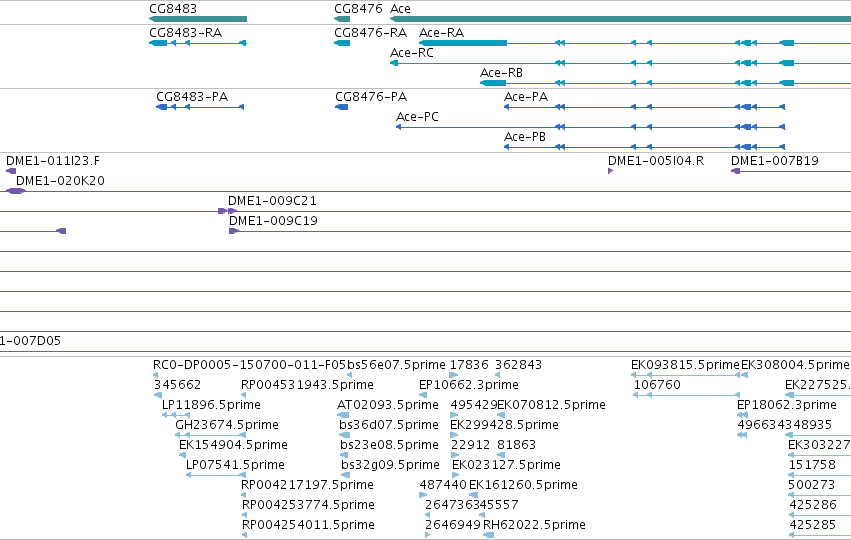Click the bs56e07.5prime EST
This screenshot has width=851, height=540.
tap(396, 365)
